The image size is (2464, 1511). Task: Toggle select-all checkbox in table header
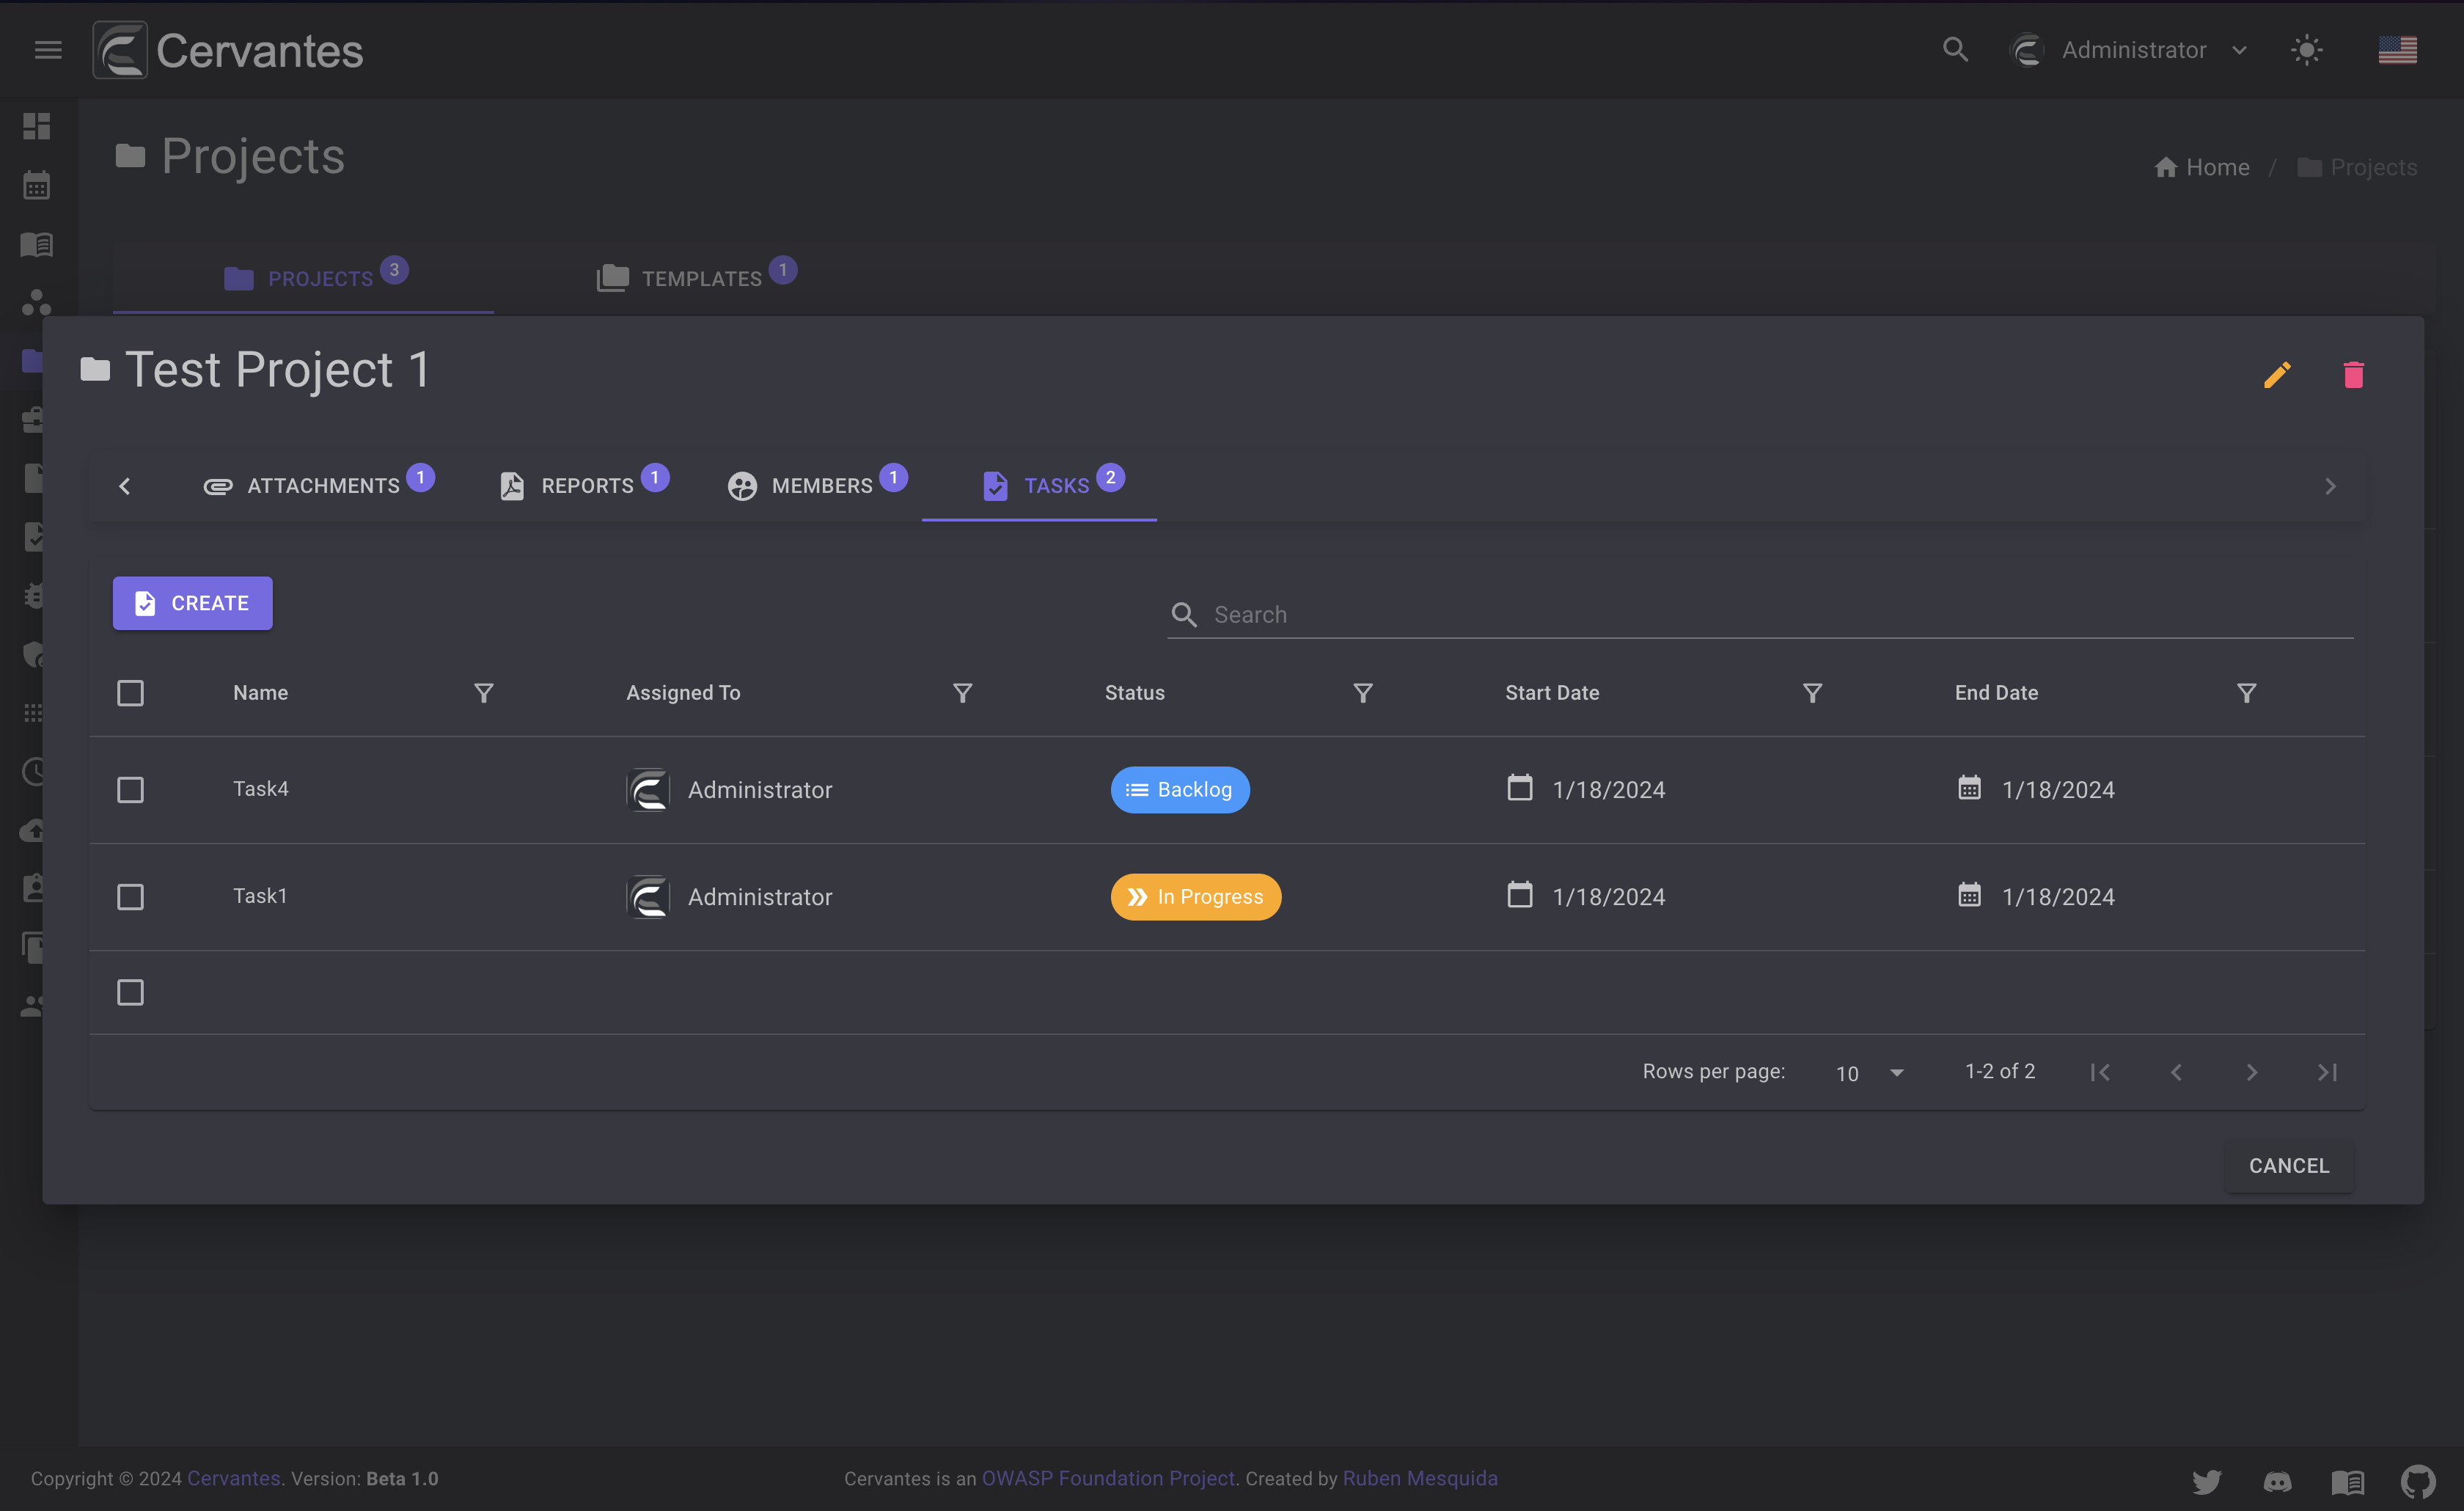[130, 693]
